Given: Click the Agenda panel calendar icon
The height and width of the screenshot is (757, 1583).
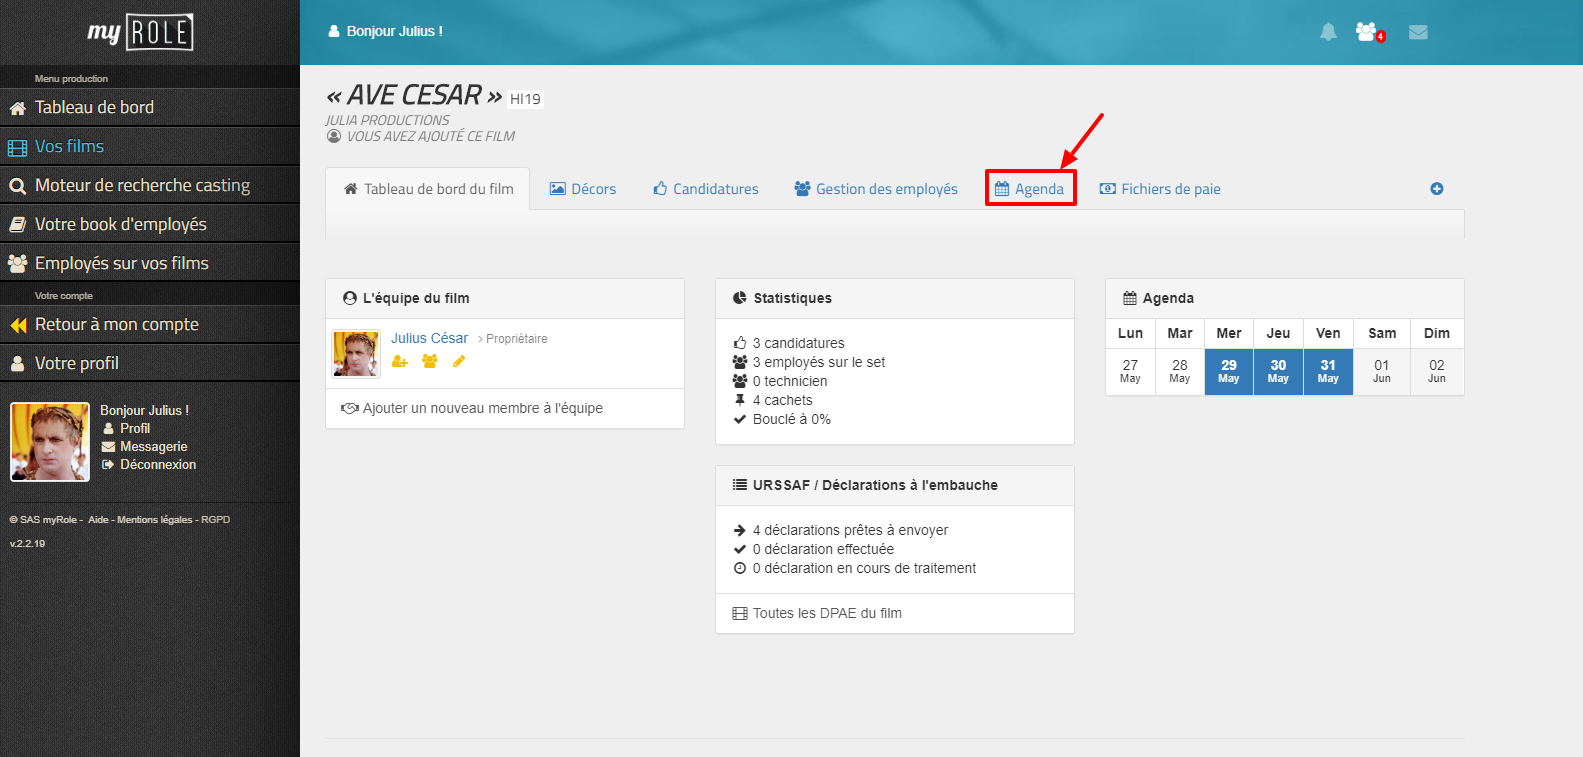Looking at the screenshot, I should tap(1130, 298).
